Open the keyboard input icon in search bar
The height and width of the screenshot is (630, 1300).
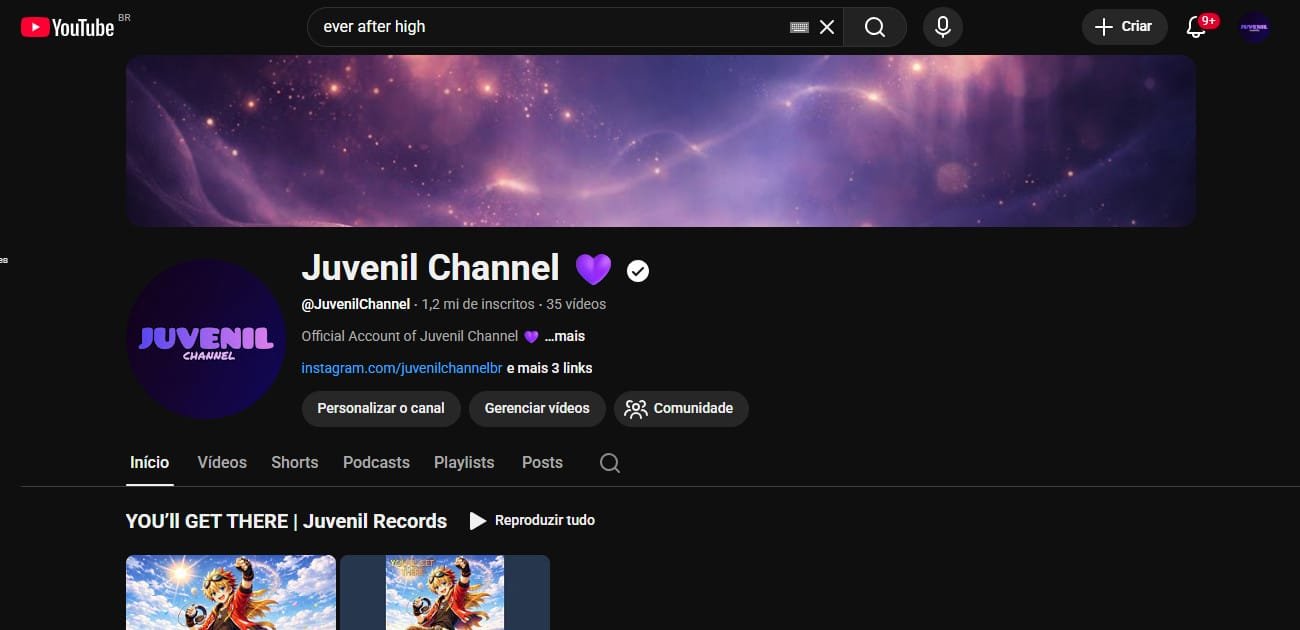pyautogui.click(x=798, y=27)
